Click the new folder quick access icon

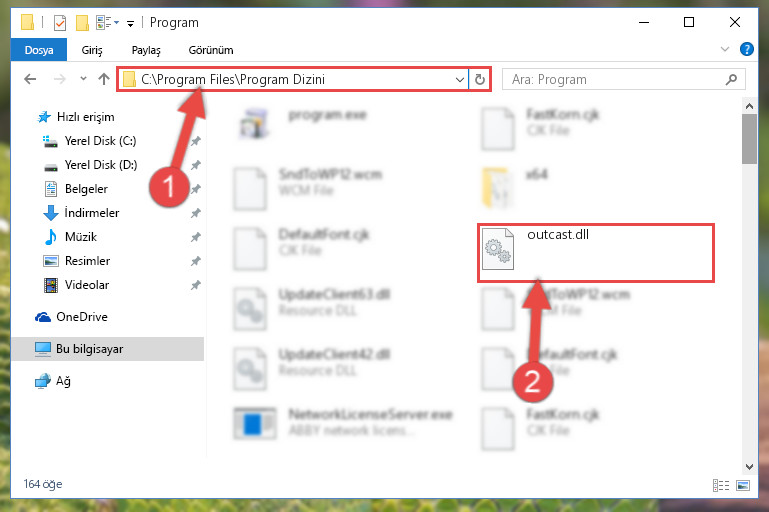[x=82, y=23]
